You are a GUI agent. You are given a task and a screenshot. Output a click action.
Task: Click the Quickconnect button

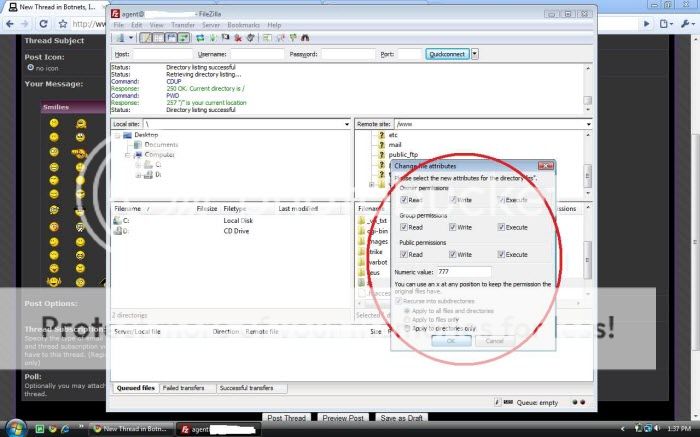tap(446, 54)
